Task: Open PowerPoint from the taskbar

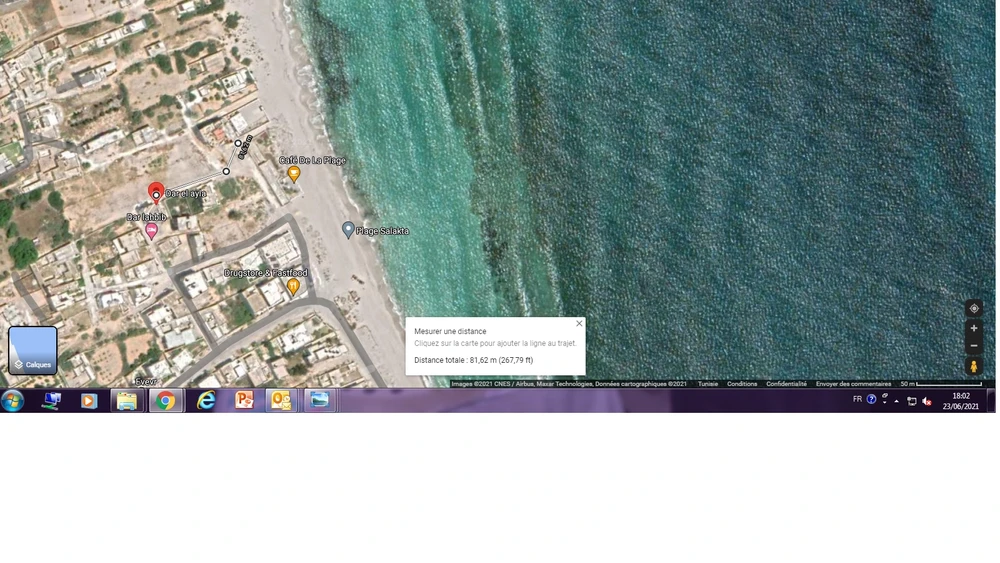Action: point(244,401)
